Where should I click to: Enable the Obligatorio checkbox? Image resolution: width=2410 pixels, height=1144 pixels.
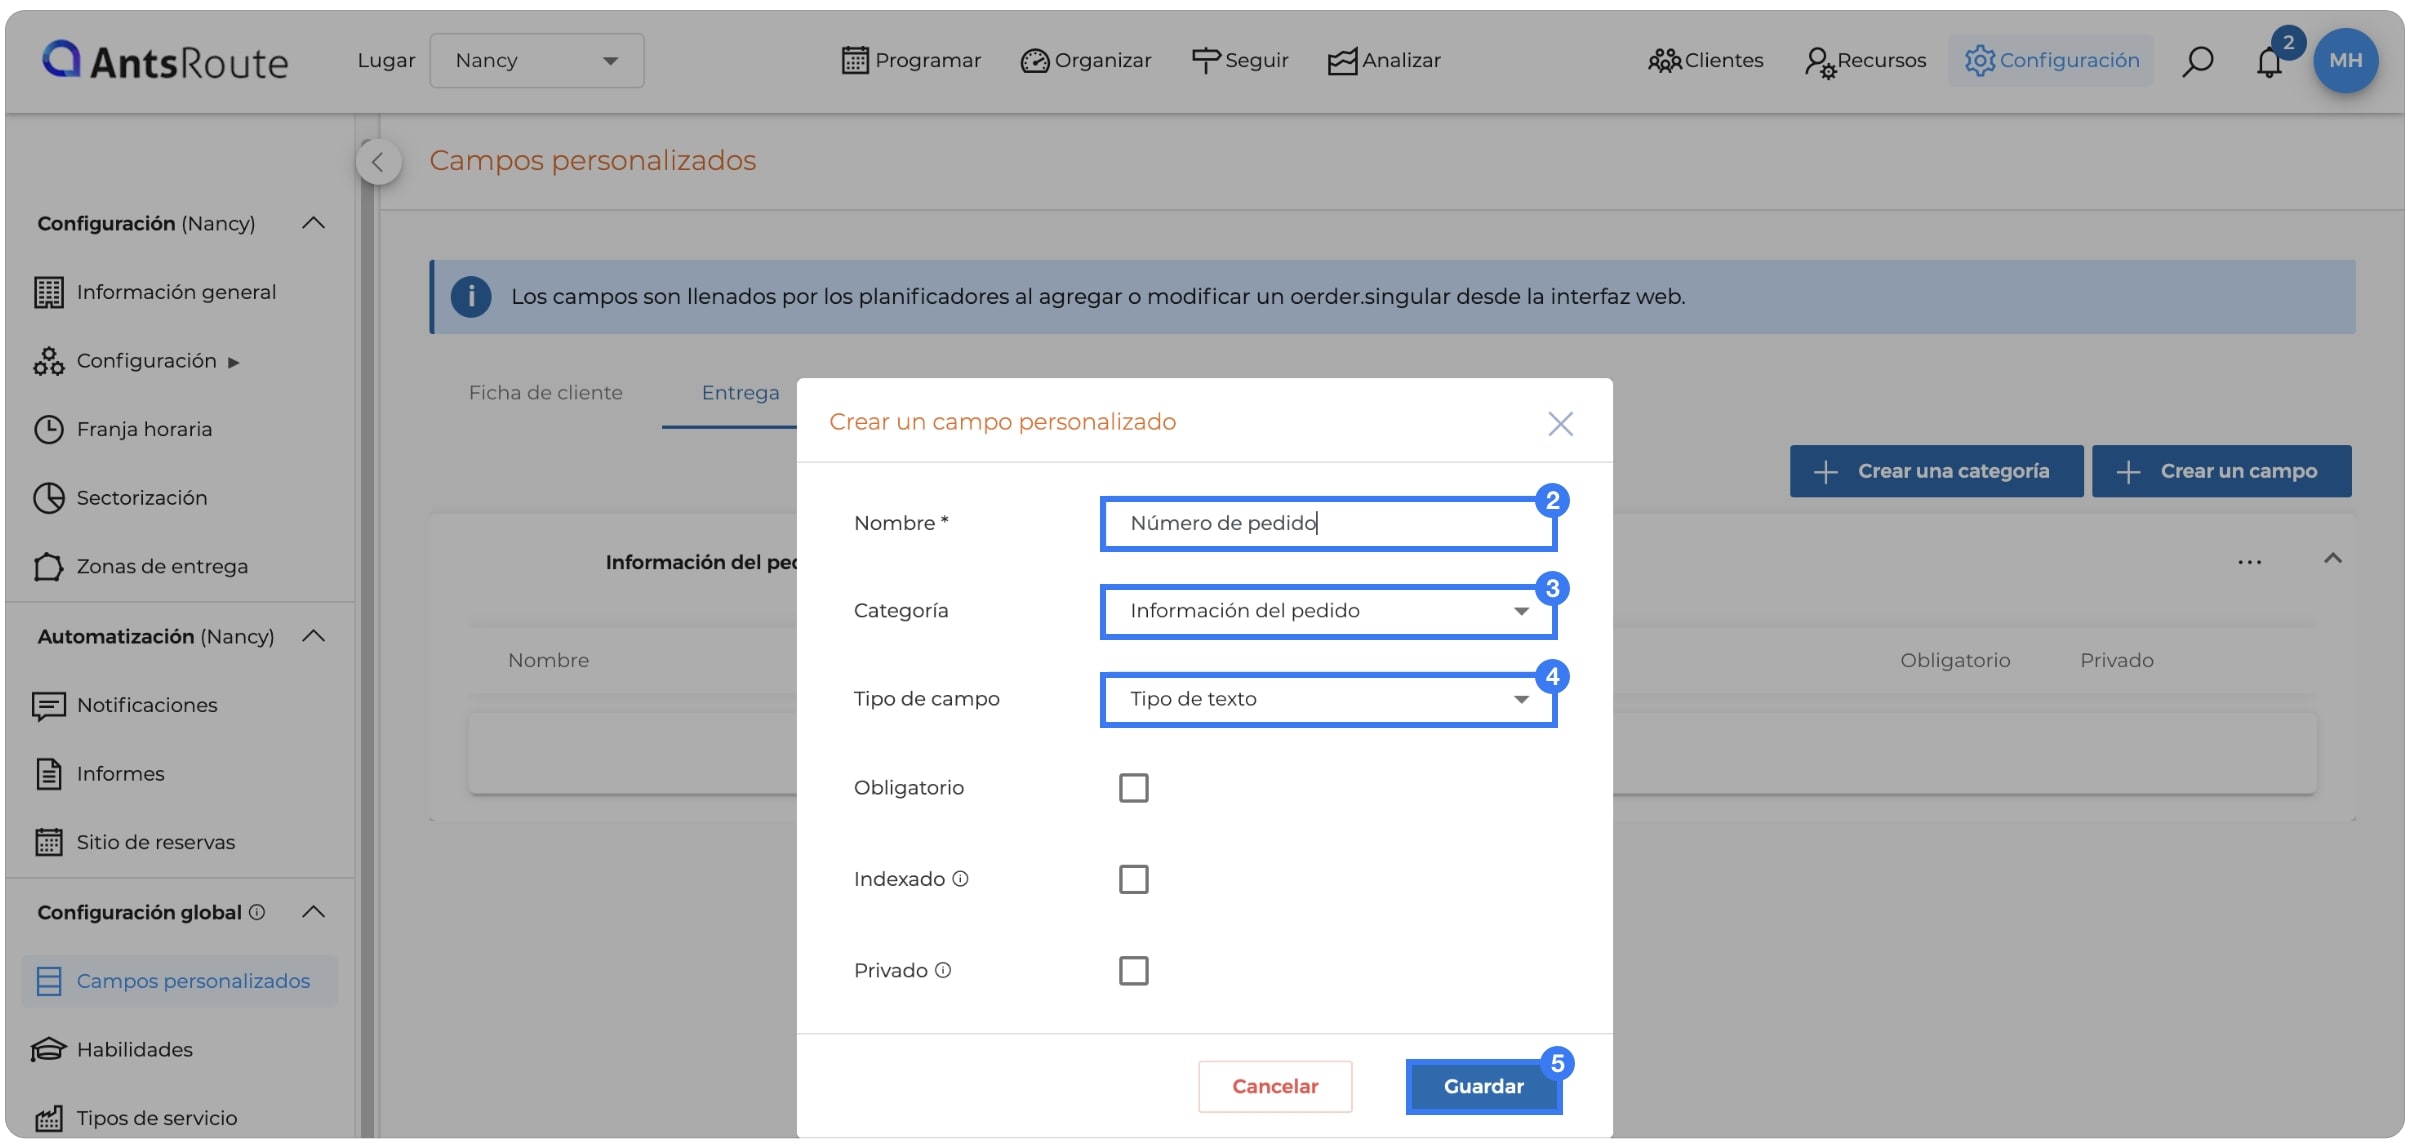1133,788
